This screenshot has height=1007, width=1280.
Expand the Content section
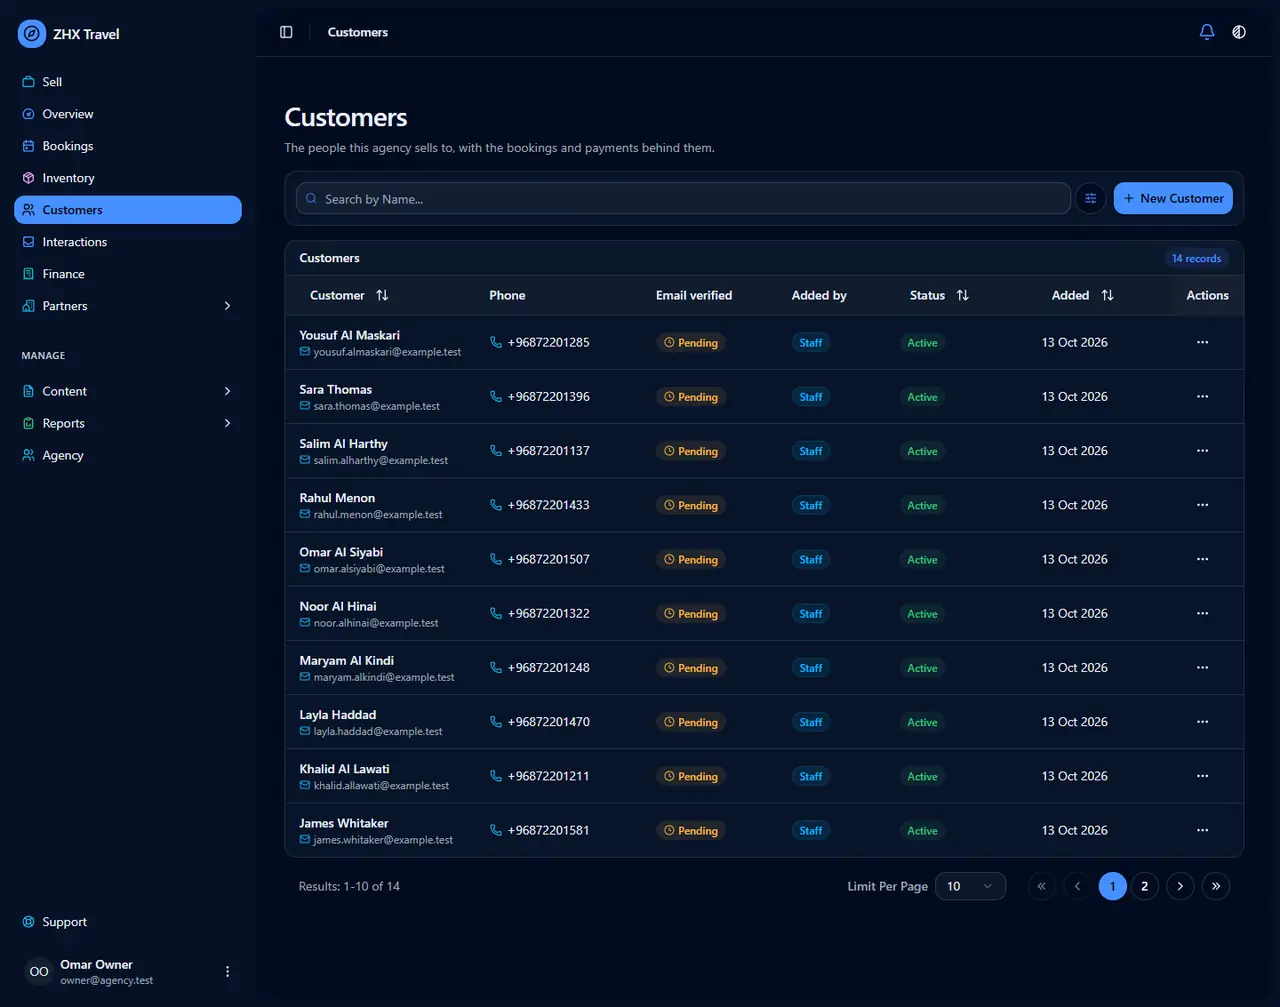[x=128, y=391]
